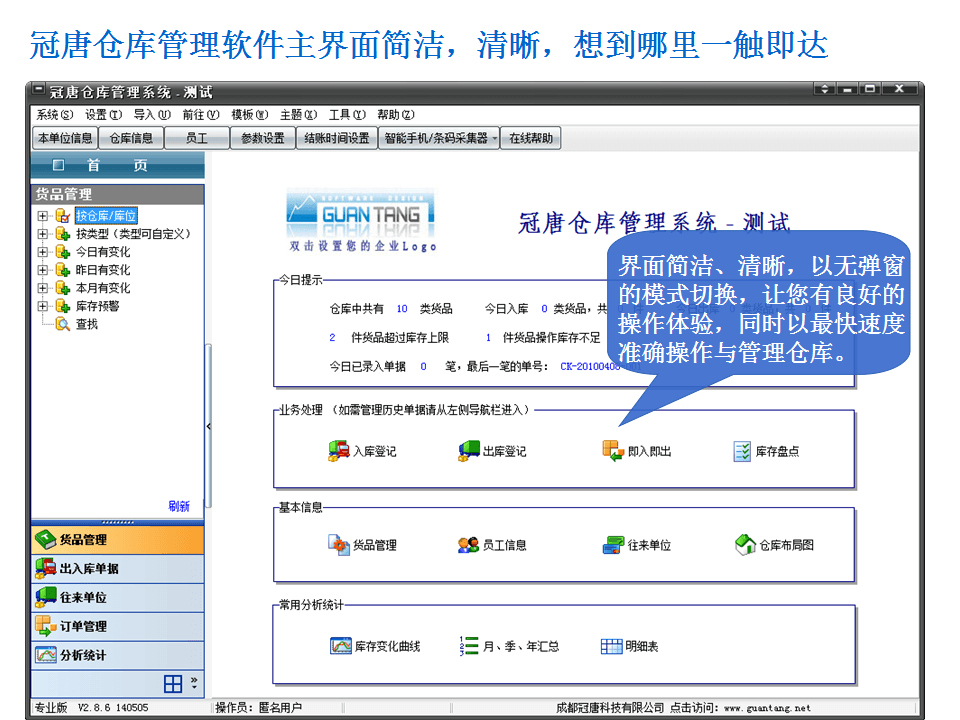This screenshot has height=720, width=960.
Task: Click the 本单位信息 toolbar button
Action: (65, 138)
